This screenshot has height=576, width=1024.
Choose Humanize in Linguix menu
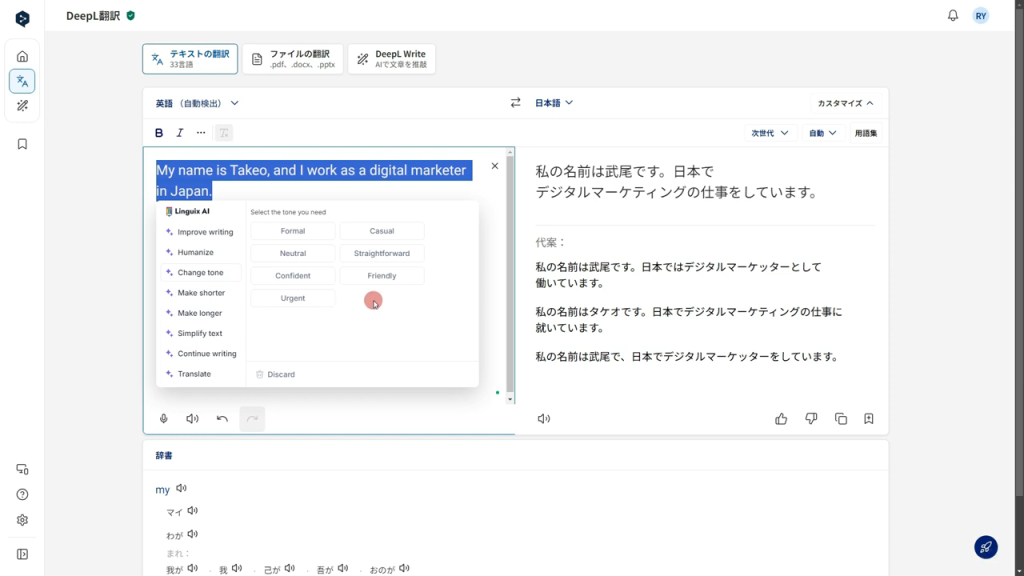(x=199, y=252)
